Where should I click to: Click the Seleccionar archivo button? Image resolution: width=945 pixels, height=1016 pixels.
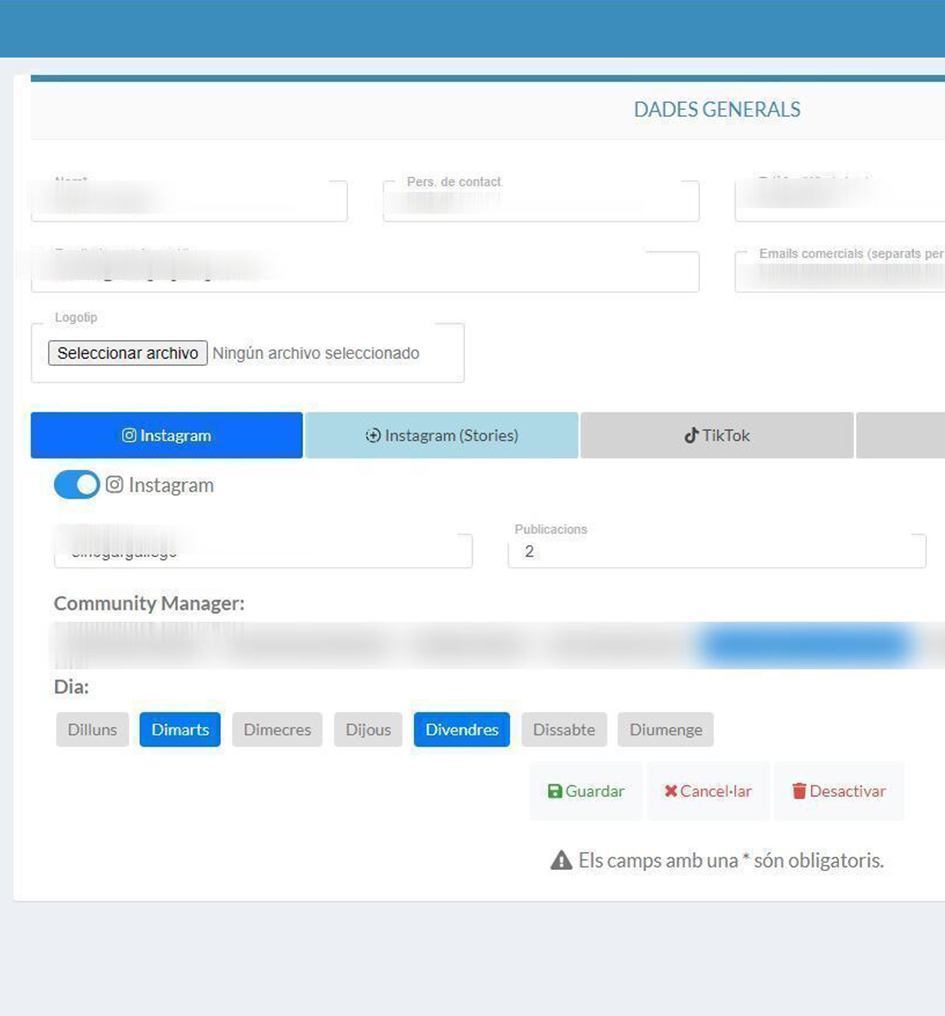pos(128,353)
